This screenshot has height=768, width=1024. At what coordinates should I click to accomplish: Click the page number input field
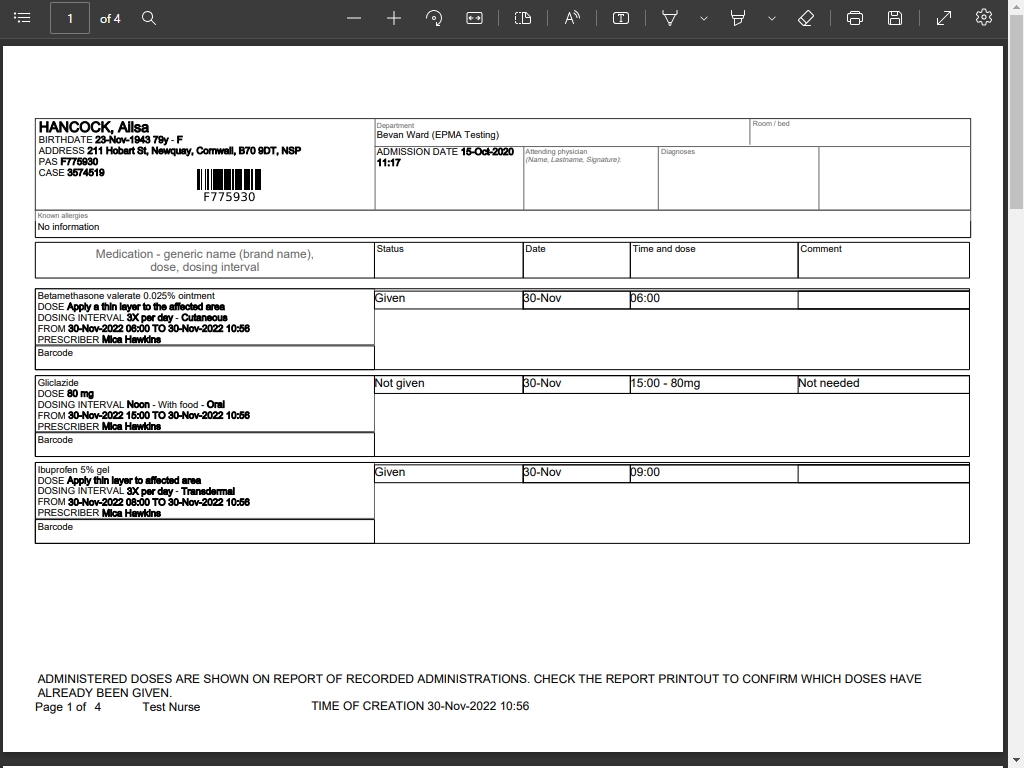click(70, 18)
